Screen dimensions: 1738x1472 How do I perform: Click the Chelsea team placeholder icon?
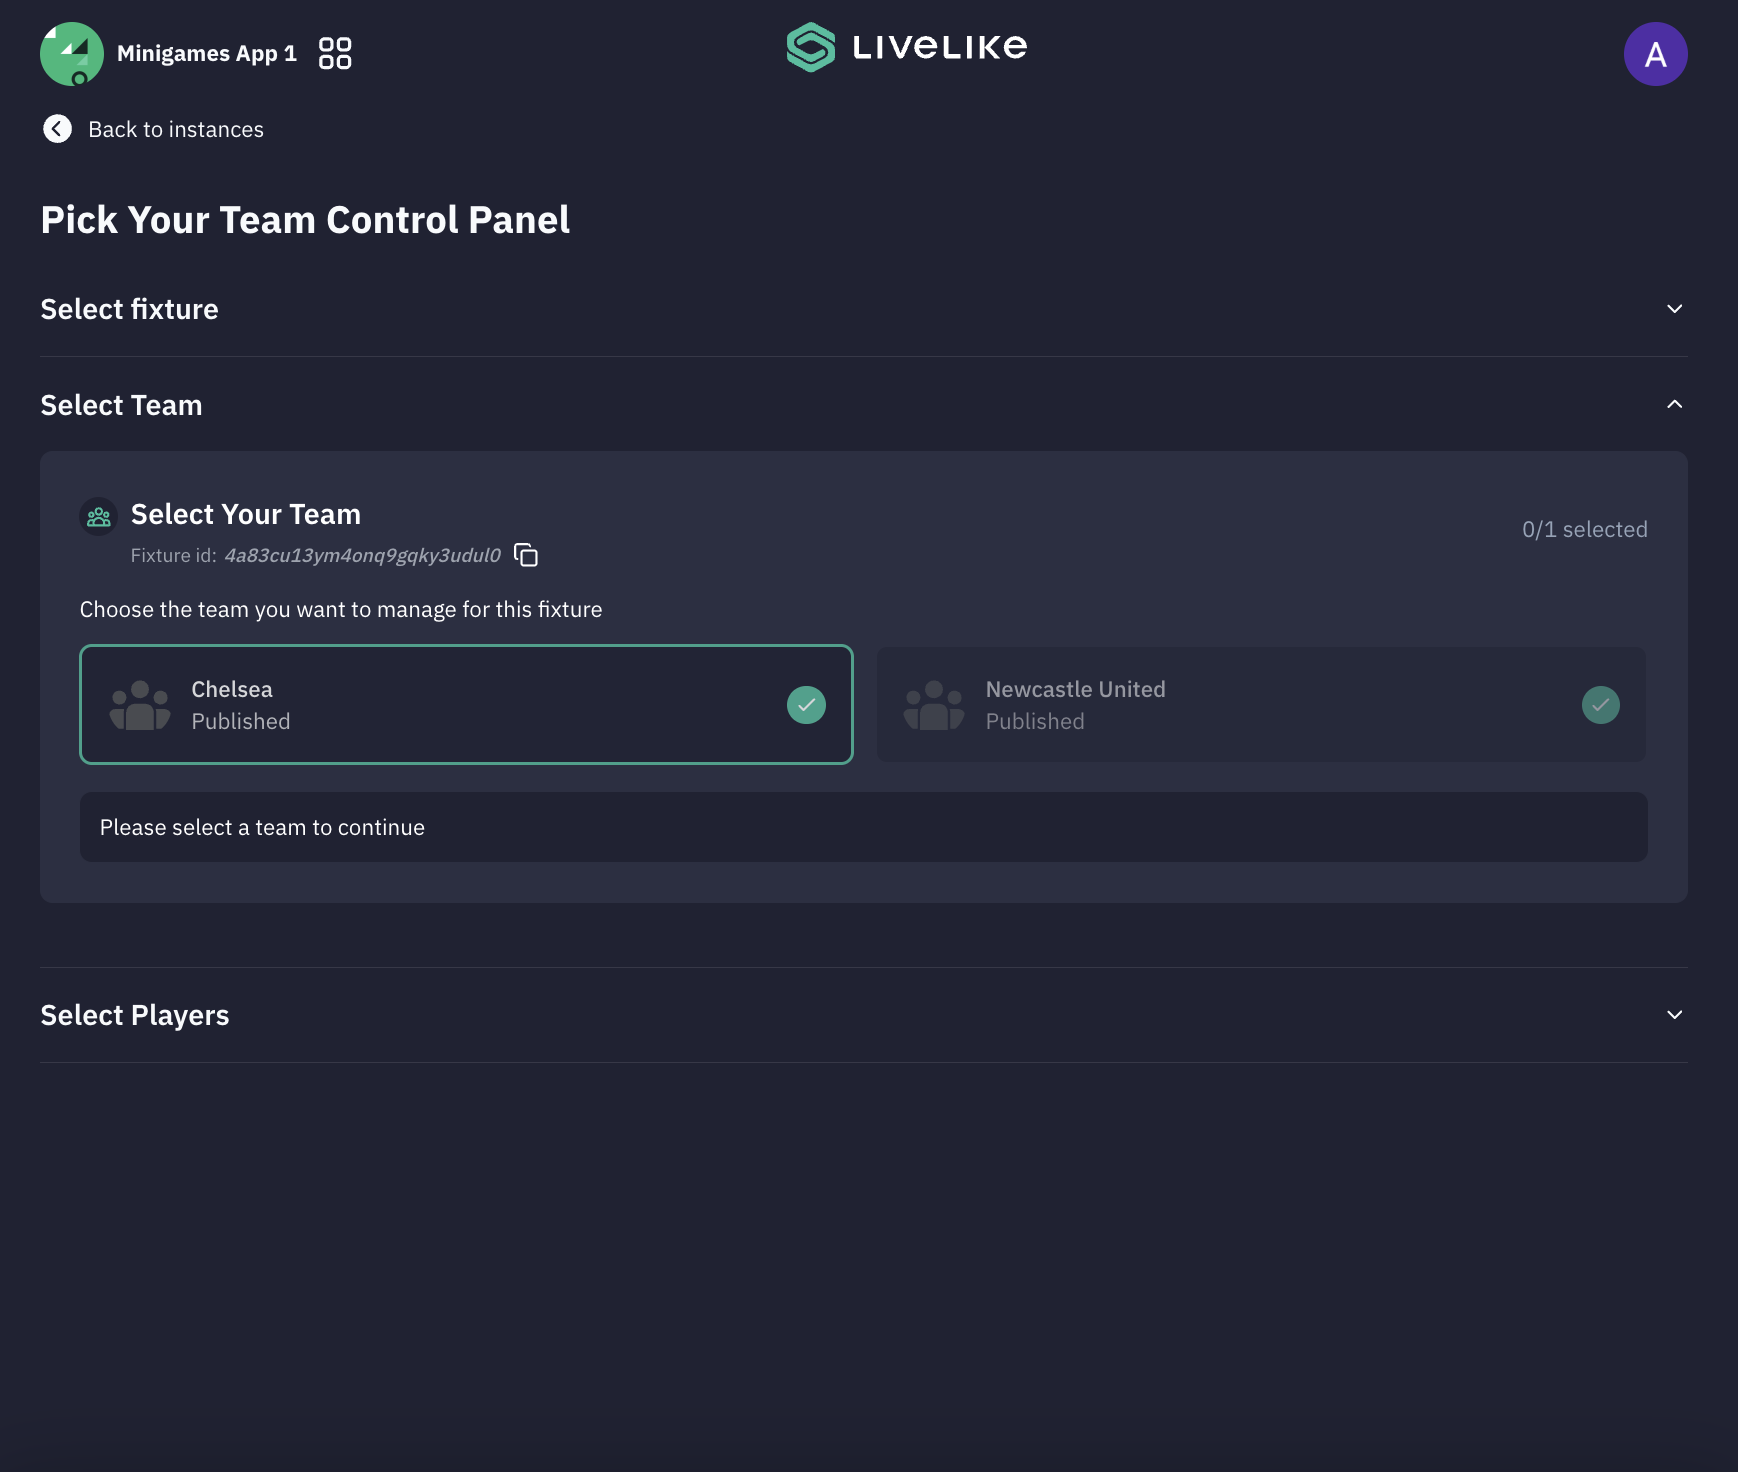(x=140, y=705)
